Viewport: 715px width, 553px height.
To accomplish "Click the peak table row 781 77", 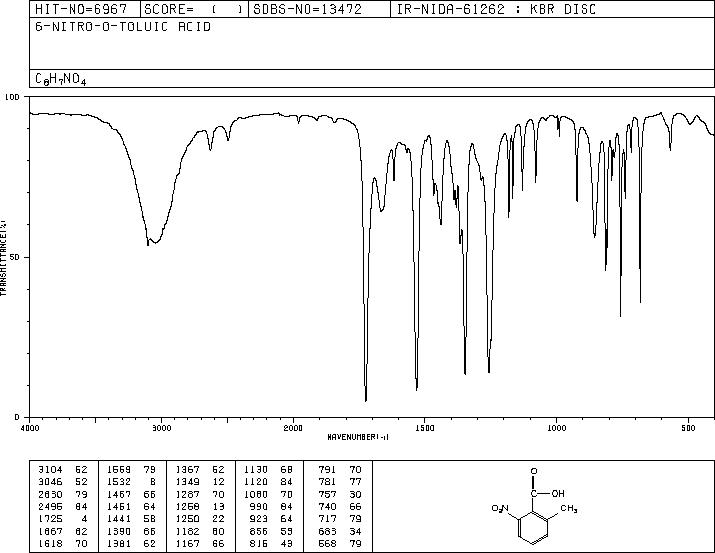I will 340,482.
